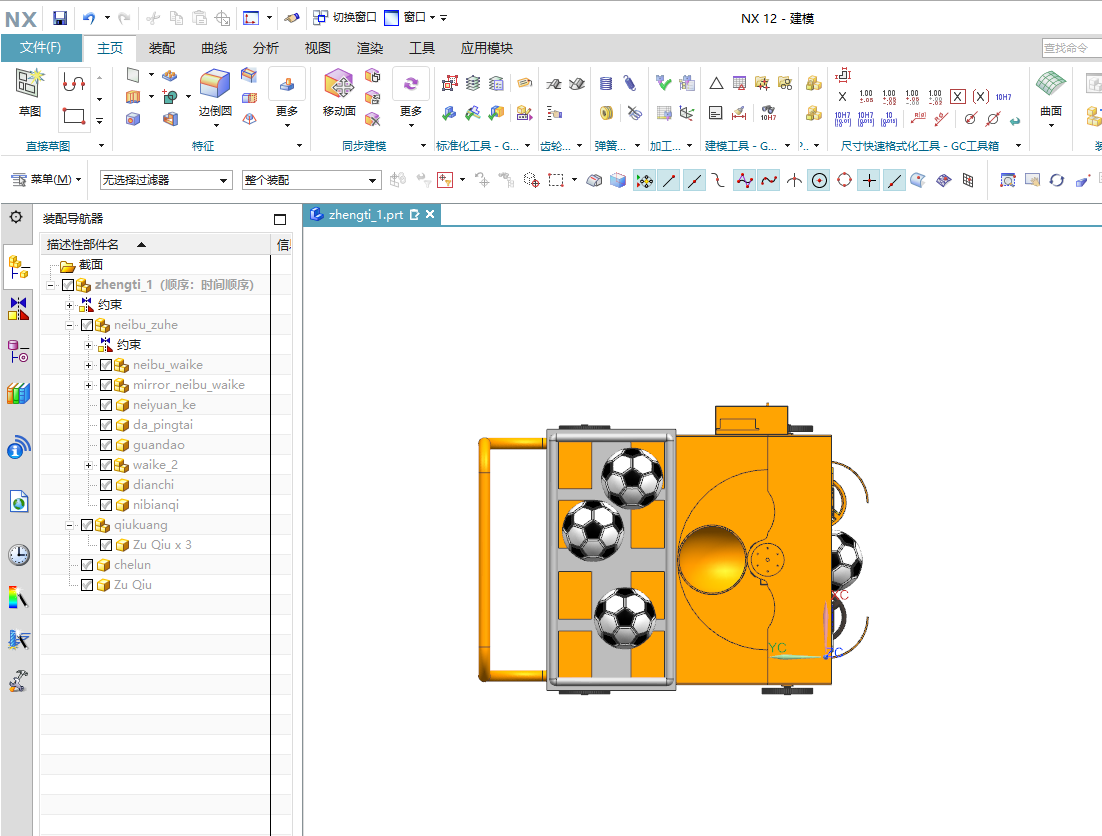
Task: Maximize the Assembly Navigator panel
Action: 280,219
